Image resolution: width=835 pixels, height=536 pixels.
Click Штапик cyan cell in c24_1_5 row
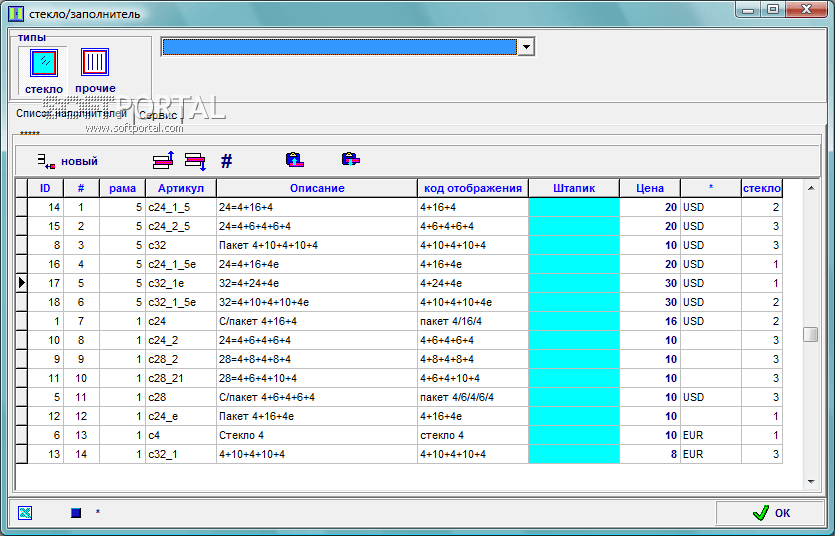click(x=574, y=207)
